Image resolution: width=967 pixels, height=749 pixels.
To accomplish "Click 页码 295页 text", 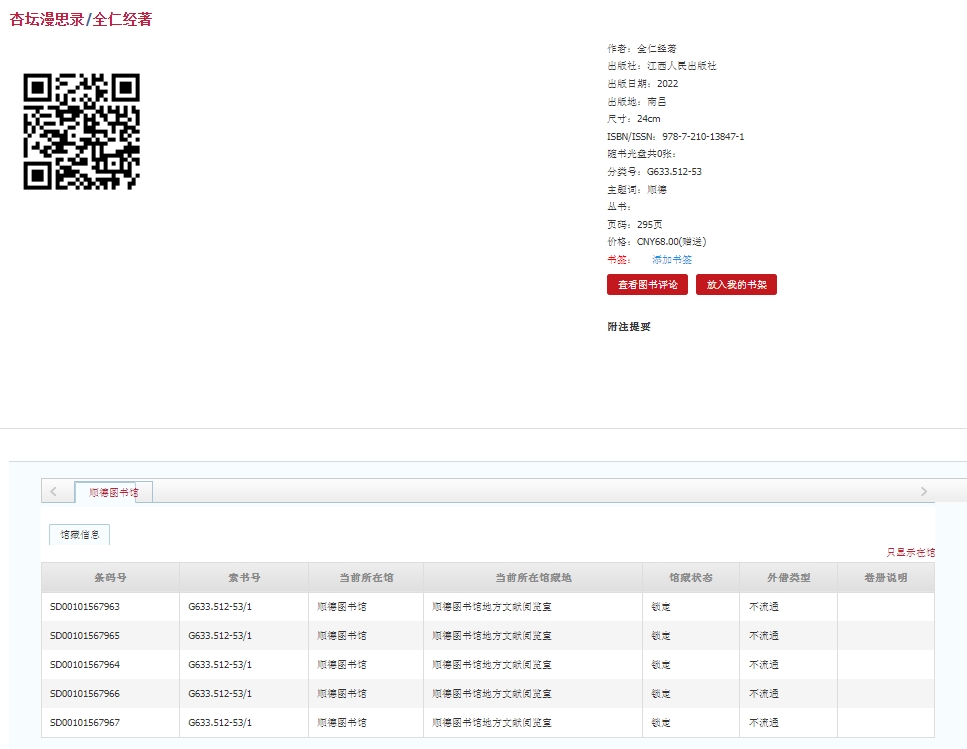I will 635,224.
